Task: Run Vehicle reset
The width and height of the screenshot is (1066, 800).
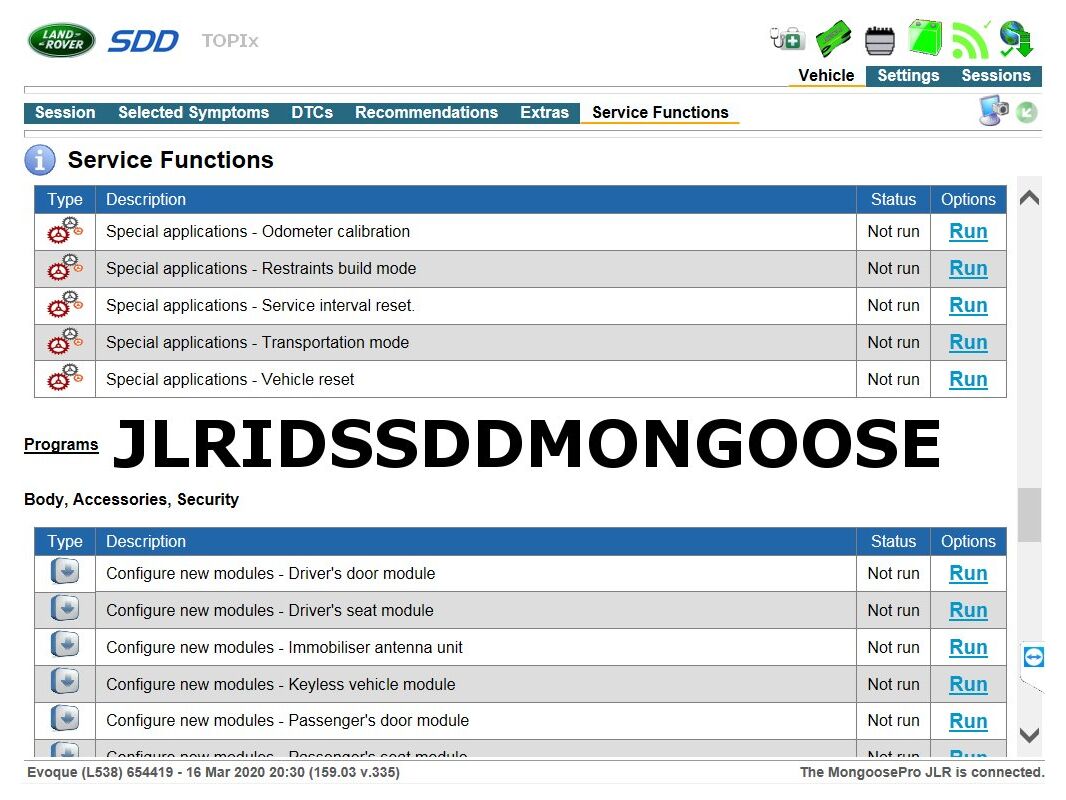Action: pyautogui.click(x=968, y=379)
